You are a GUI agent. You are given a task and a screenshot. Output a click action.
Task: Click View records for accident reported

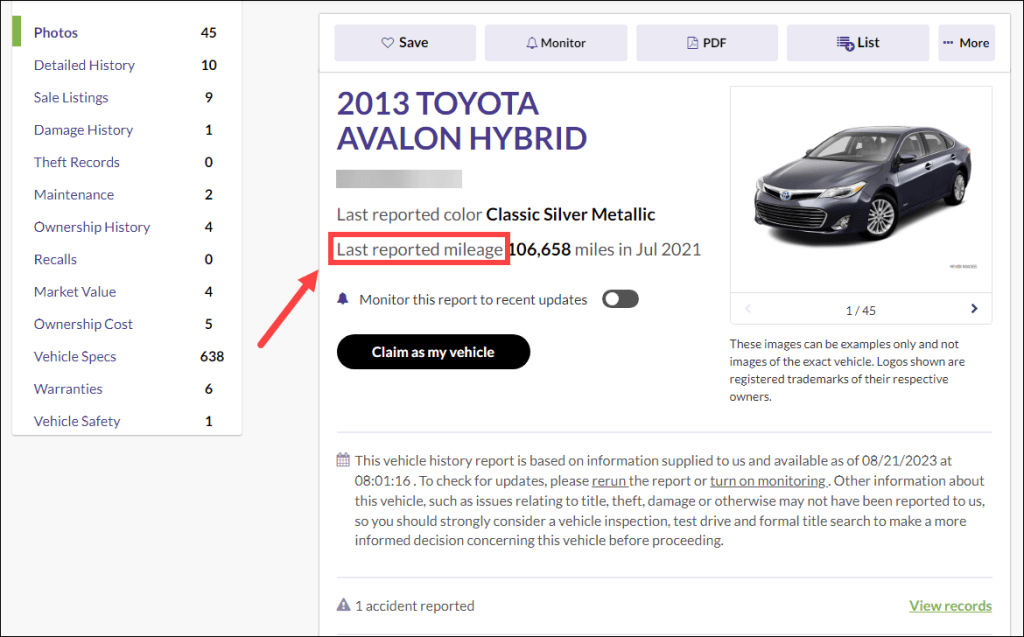pyautogui.click(x=950, y=606)
